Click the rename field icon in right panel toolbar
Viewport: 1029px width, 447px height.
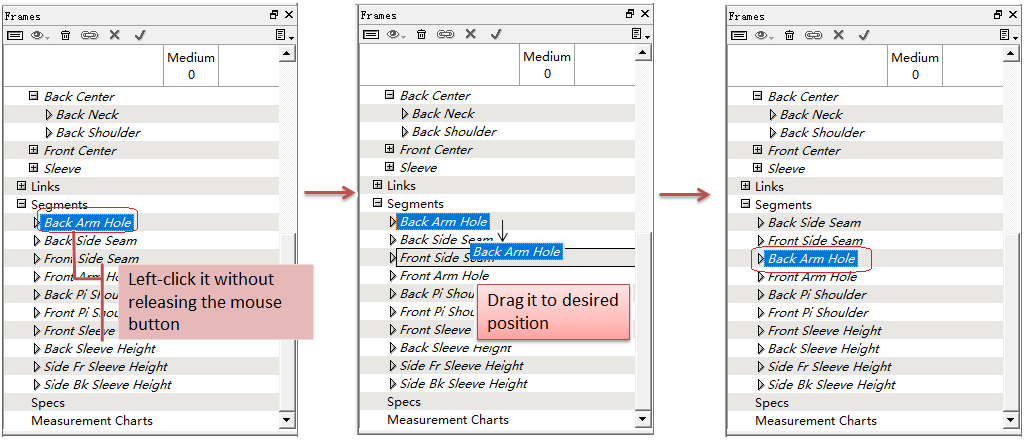click(x=739, y=35)
